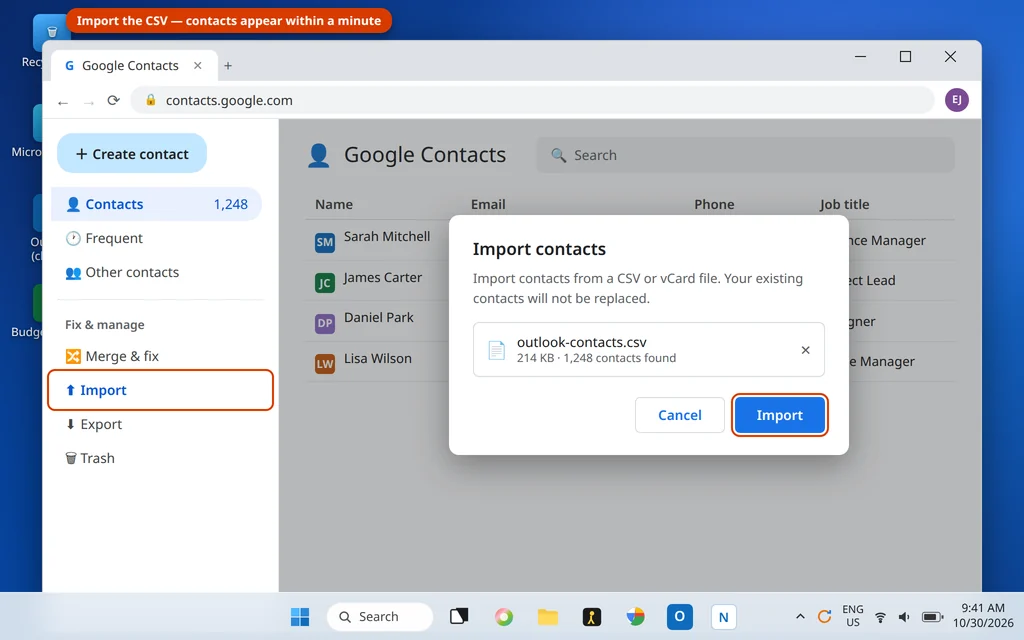Show hidden system tray icons
Image resolution: width=1024 pixels, height=640 pixels.
tap(800, 616)
